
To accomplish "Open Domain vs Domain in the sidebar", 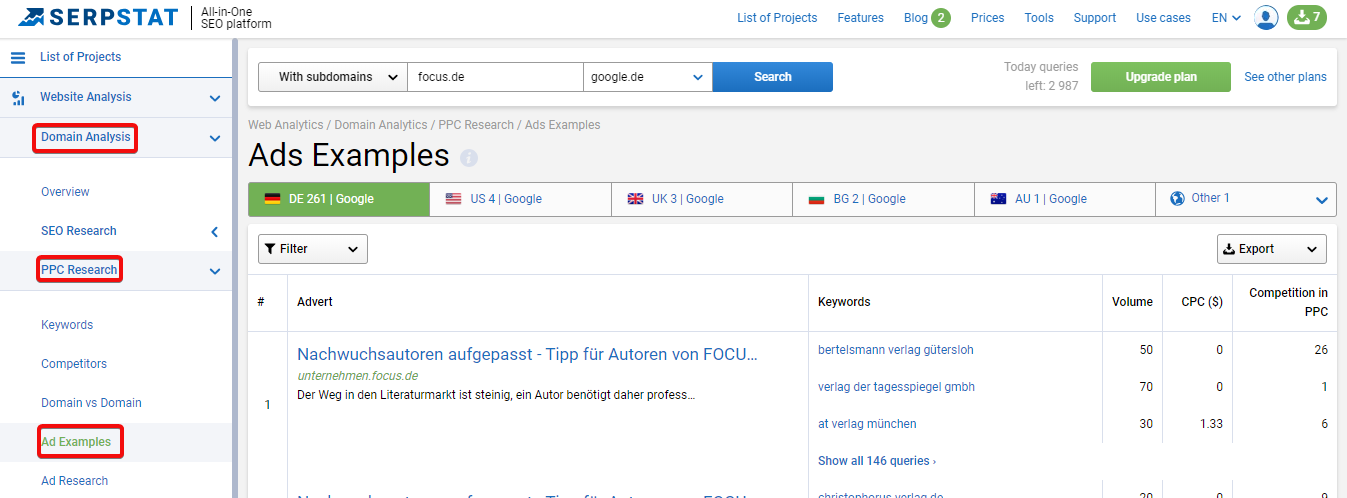I will point(91,403).
